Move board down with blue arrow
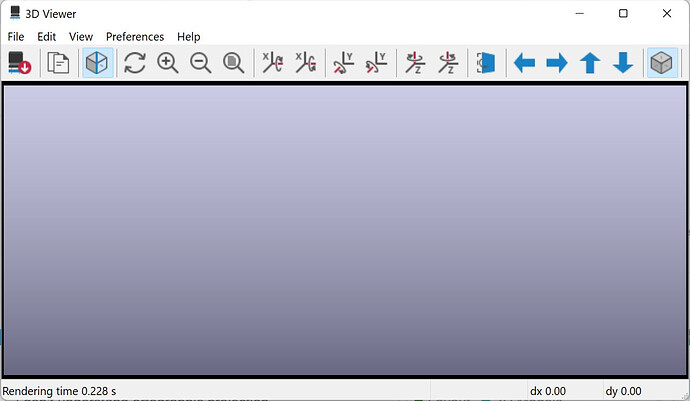 [623, 63]
